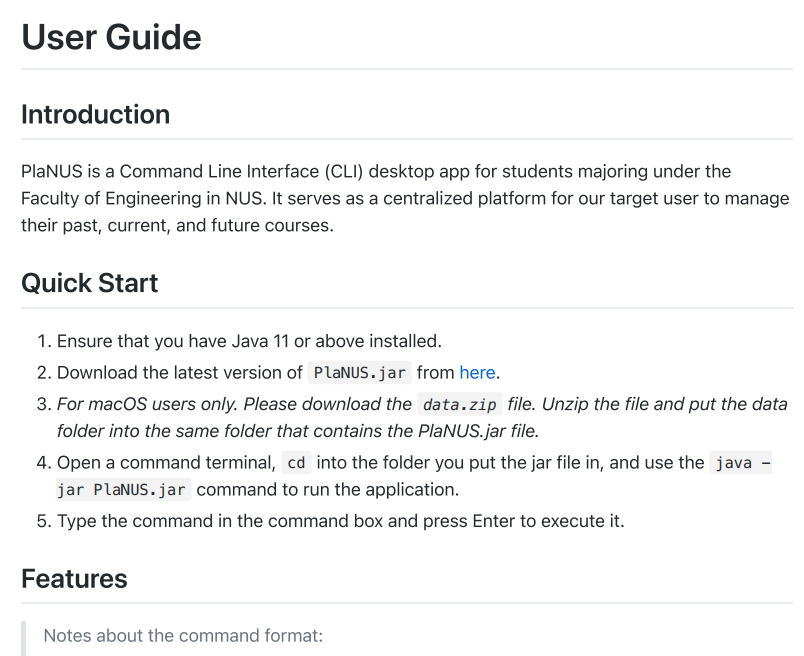
Task: Click the data.zip code snippet
Action: pyautogui.click(x=460, y=405)
